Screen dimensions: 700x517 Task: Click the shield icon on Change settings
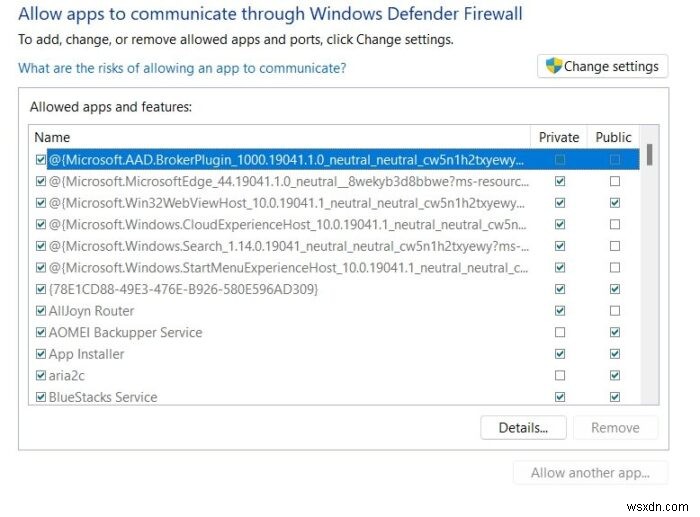pos(552,66)
